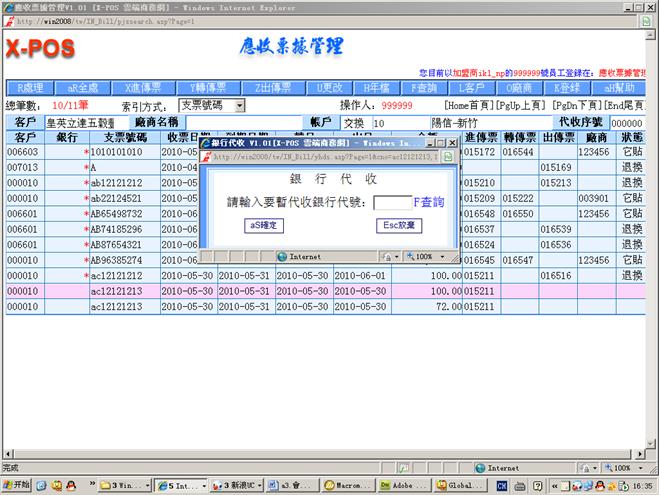Viewport: 659px width, 495px height.
Task: Click the Windows 开始 Start button
Action: [x=18, y=485]
